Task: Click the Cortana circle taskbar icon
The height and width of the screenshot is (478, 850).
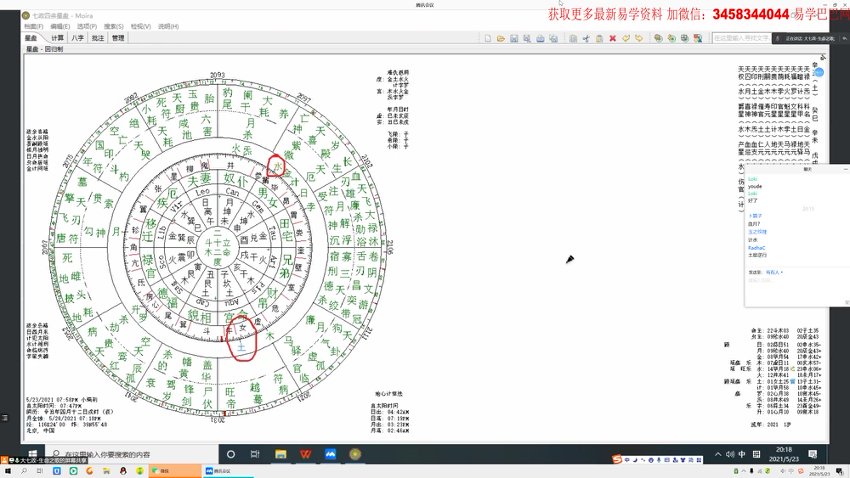Action: tap(230, 454)
